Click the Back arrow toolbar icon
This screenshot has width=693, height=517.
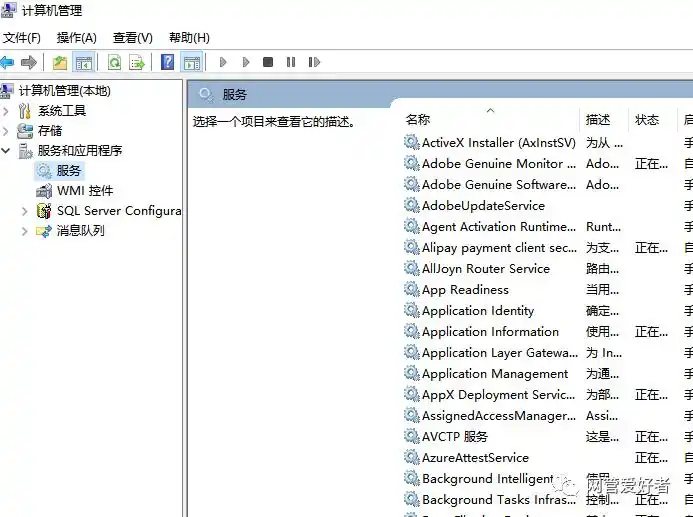(x=8, y=62)
